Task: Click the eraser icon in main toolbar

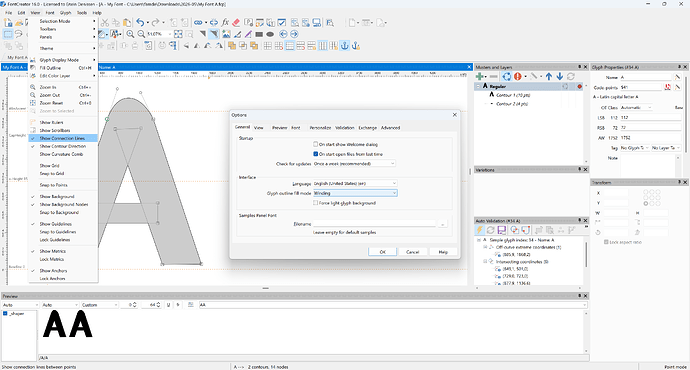Action: tap(236, 22)
